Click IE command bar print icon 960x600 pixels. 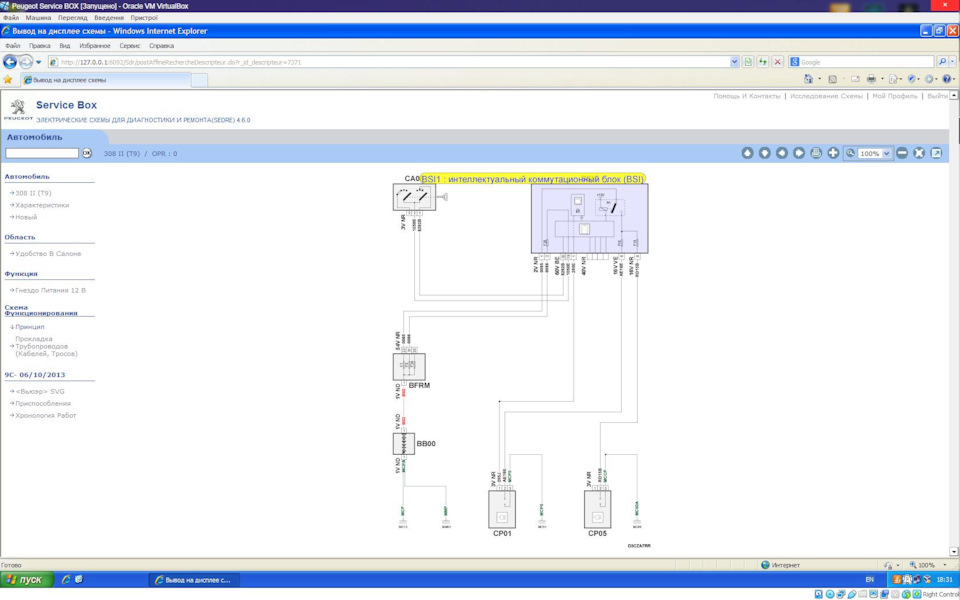[871, 79]
